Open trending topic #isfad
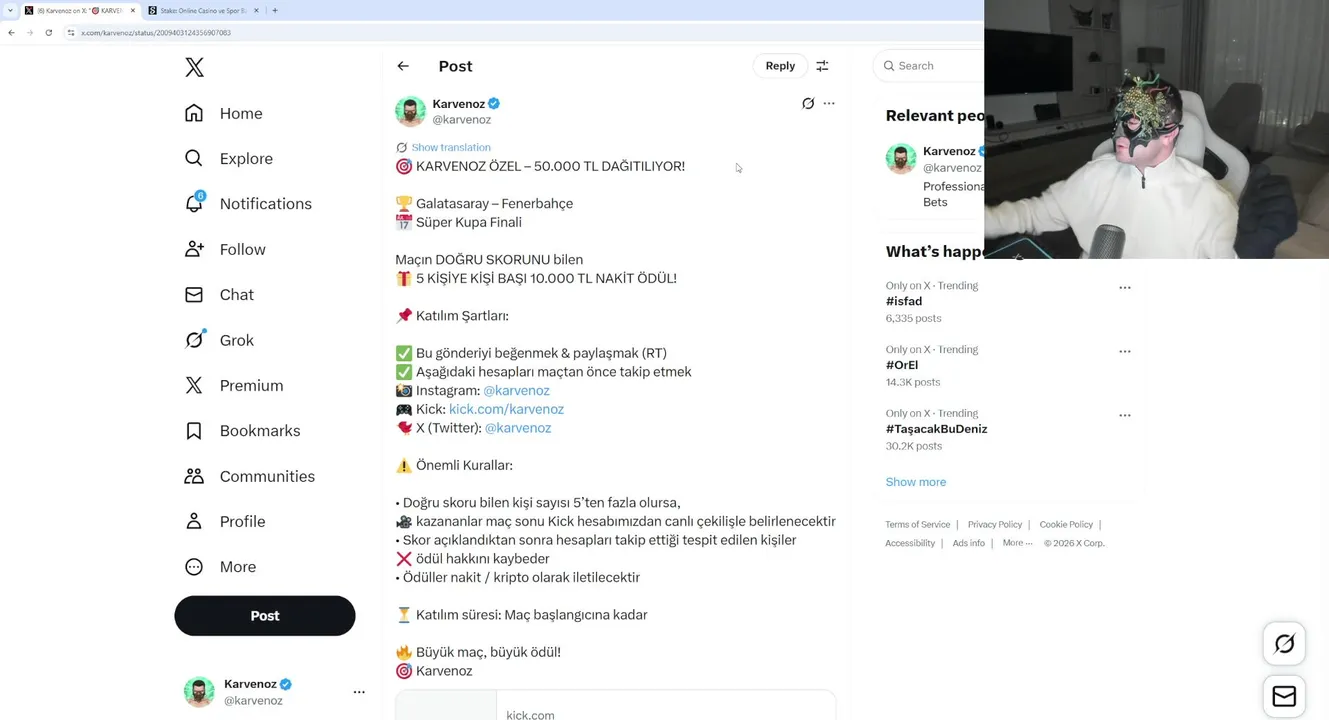Screen dimensions: 1329x720 click(x=904, y=301)
